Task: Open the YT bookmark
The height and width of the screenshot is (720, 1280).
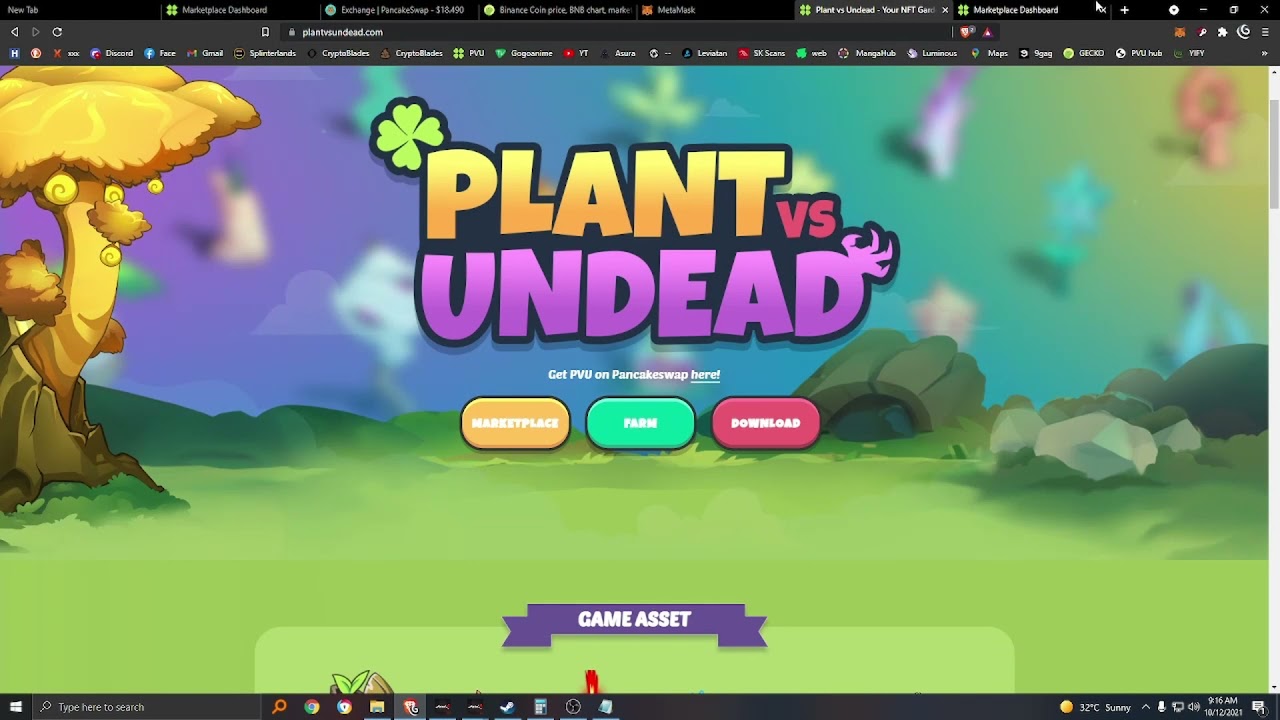Action: point(576,53)
